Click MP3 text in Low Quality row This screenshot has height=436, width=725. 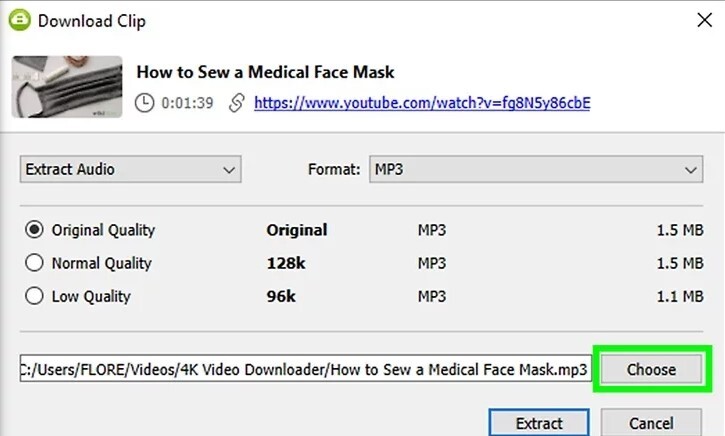tap(432, 296)
